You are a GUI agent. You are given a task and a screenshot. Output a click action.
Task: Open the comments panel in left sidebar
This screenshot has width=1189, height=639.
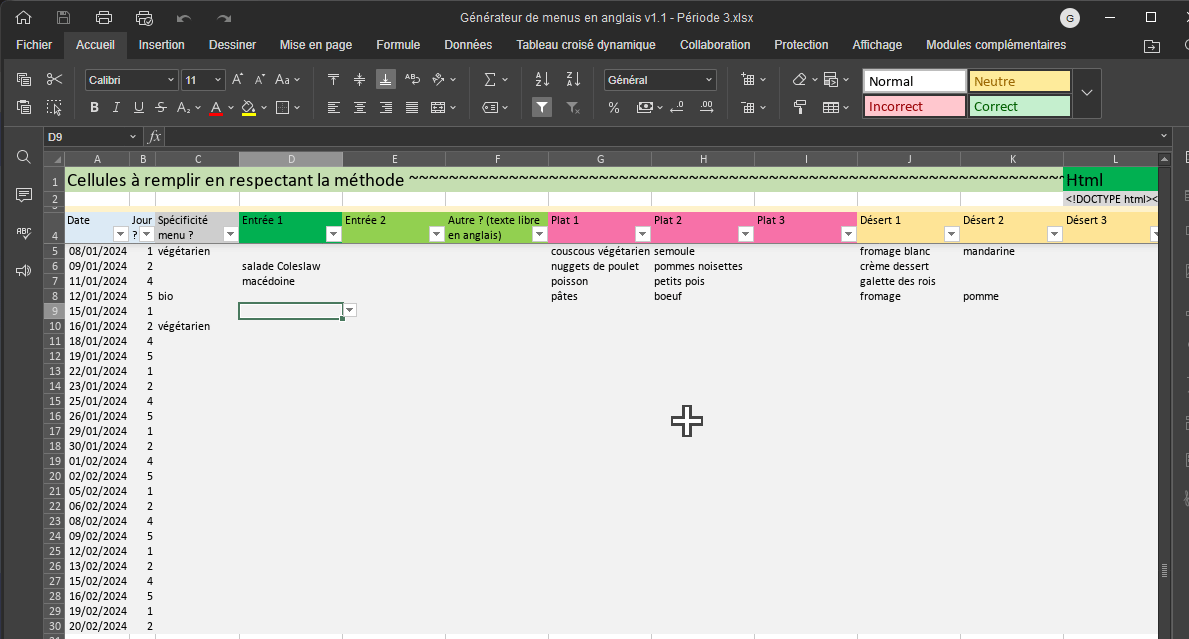pos(24,195)
